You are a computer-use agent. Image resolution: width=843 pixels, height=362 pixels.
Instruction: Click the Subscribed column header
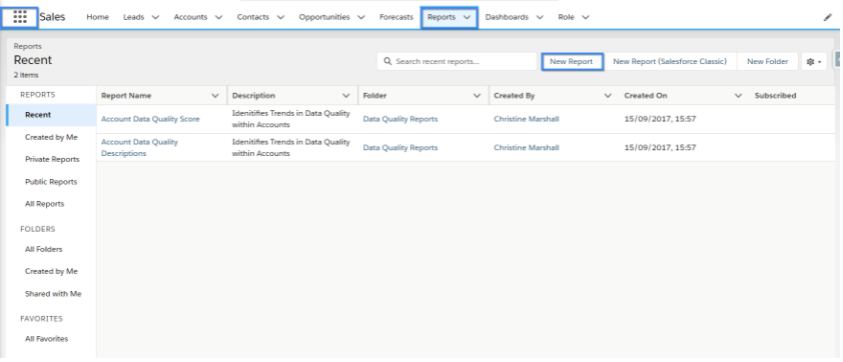(x=775, y=96)
